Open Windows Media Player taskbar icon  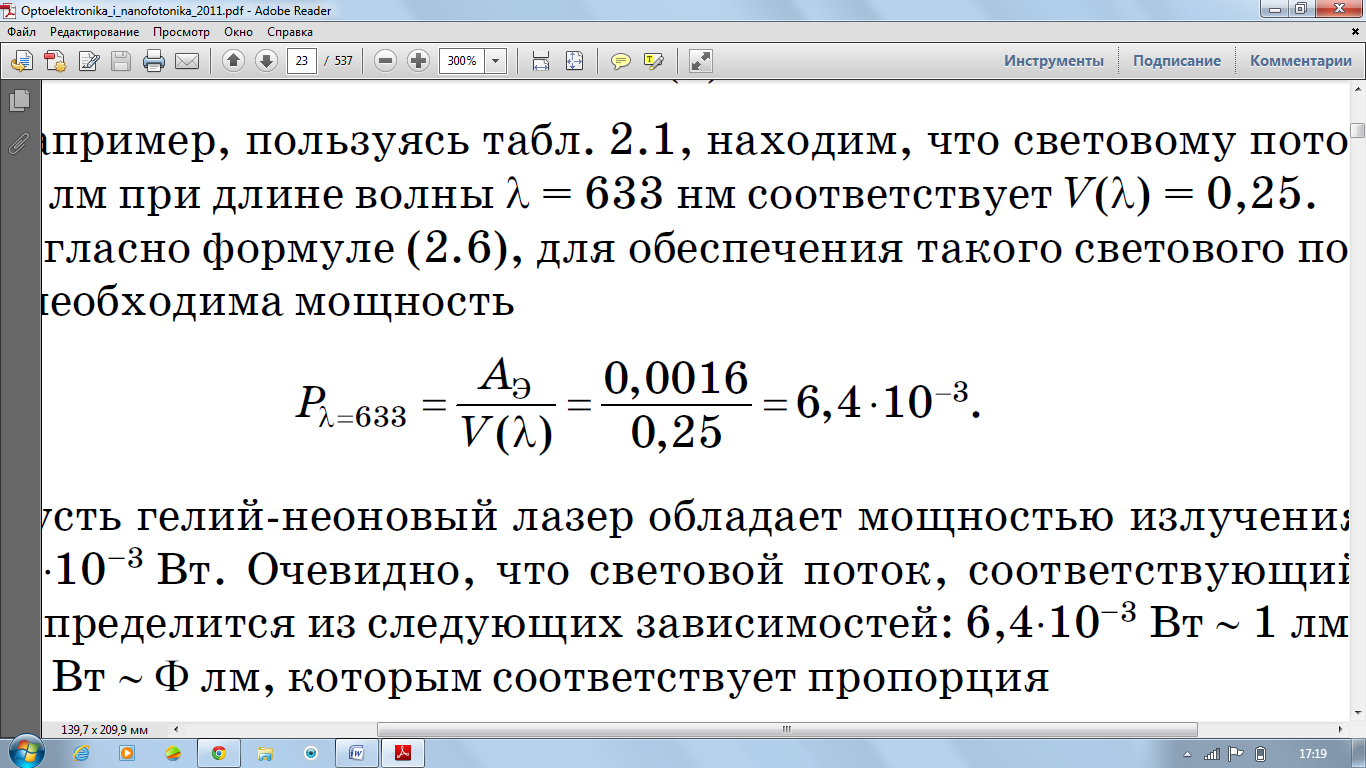point(127,753)
